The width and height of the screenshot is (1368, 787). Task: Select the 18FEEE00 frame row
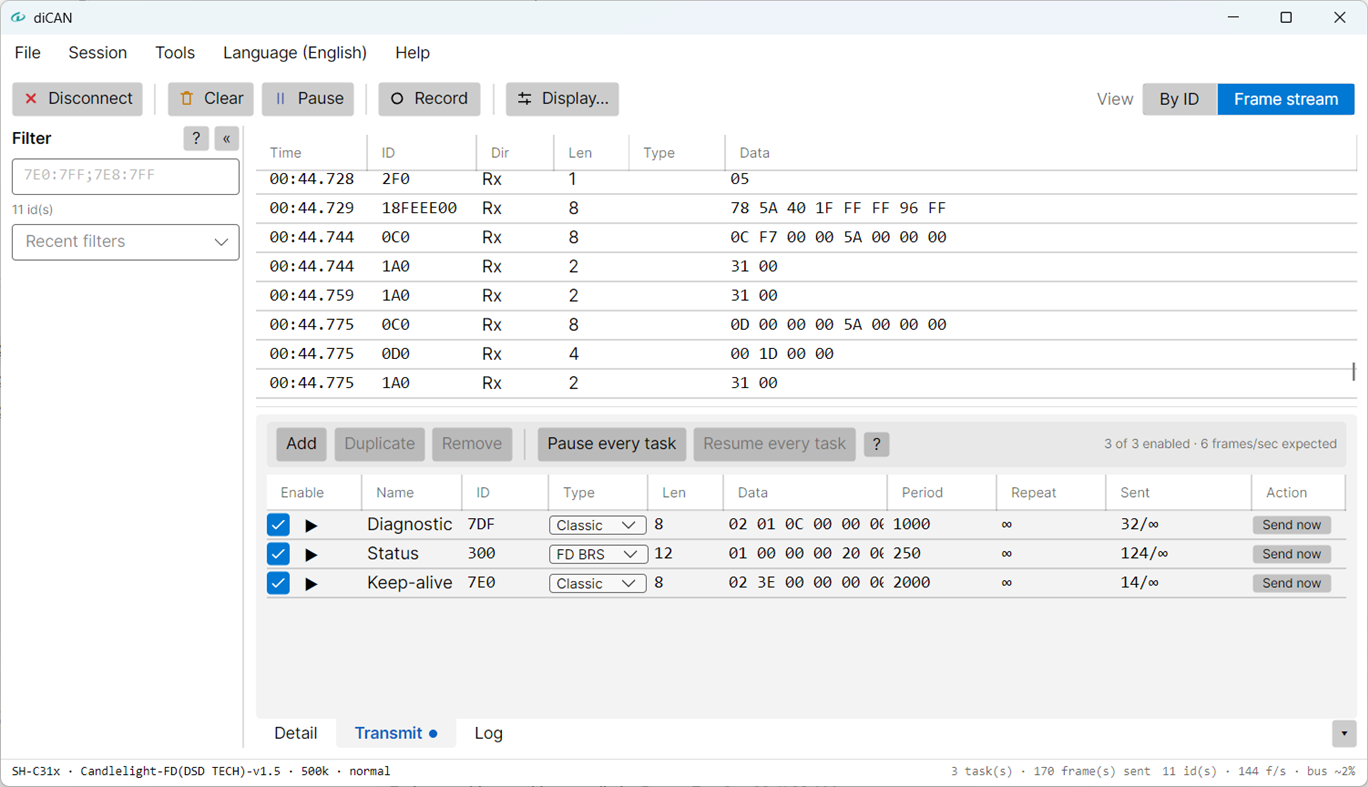click(805, 208)
